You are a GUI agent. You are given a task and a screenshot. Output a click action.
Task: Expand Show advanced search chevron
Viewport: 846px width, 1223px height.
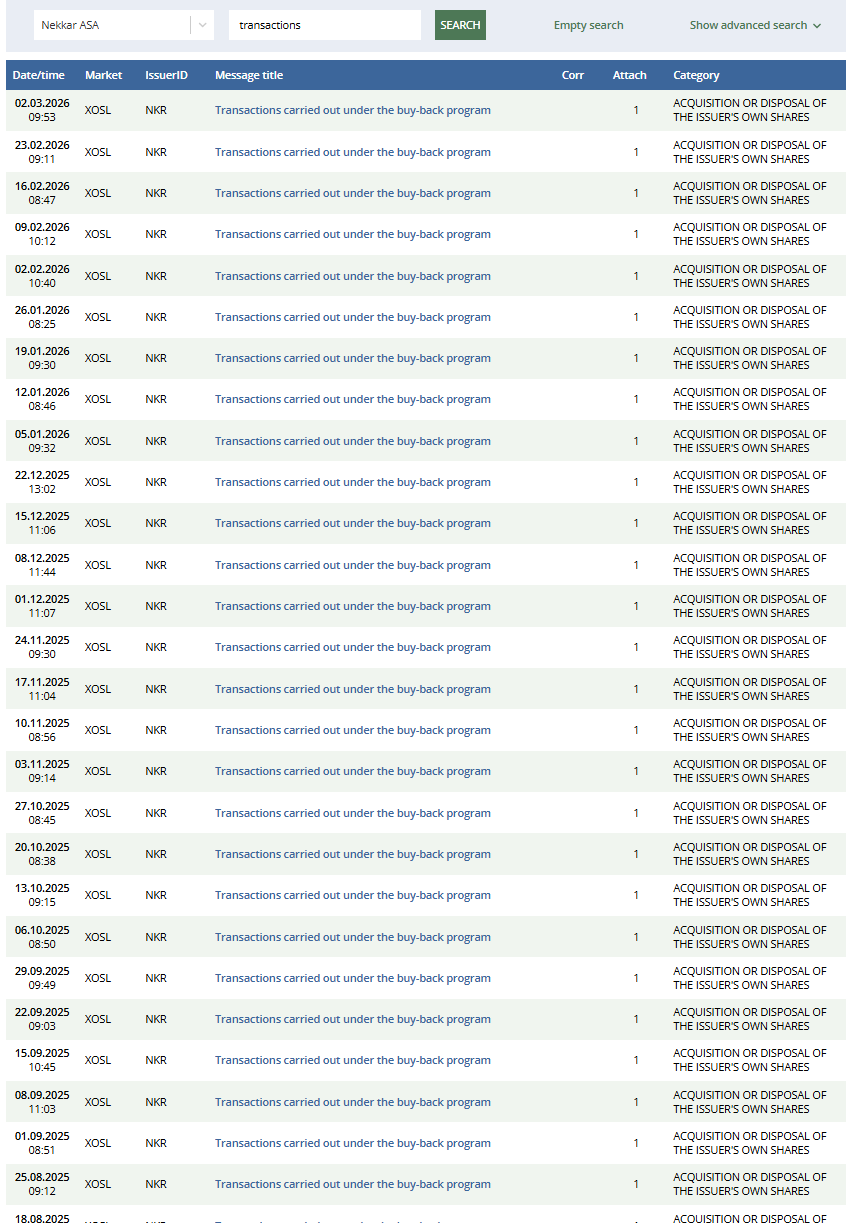click(x=816, y=26)
